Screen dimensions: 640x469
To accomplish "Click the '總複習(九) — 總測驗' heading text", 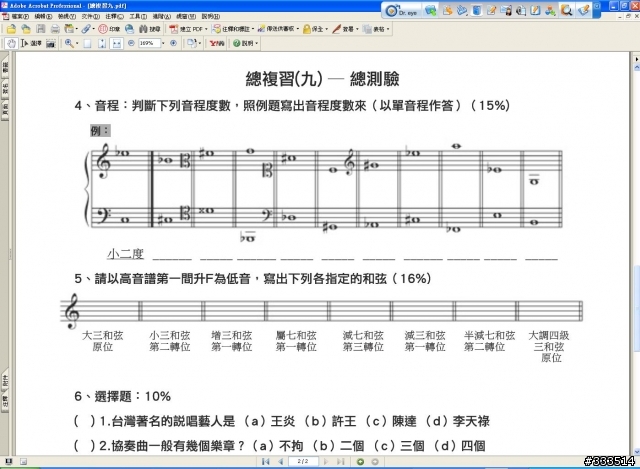I will (322, 79).
